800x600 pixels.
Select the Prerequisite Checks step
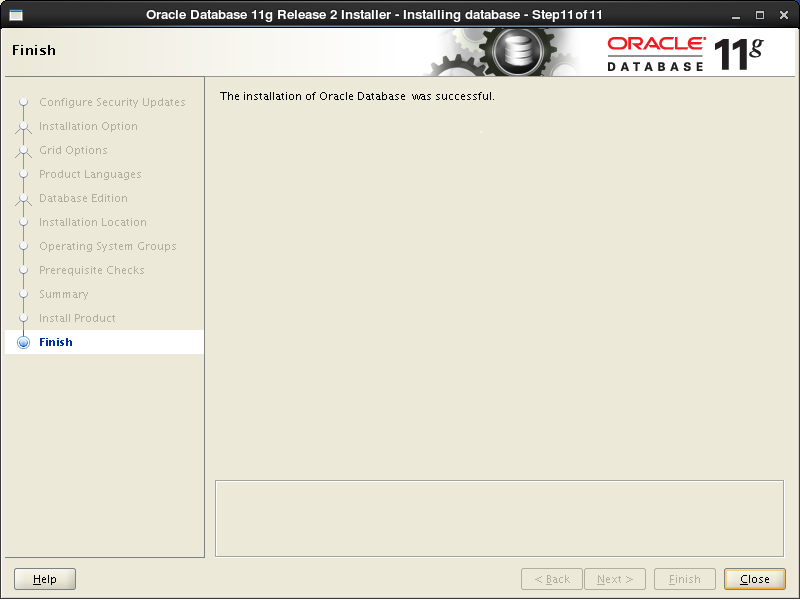pos(92,270)
